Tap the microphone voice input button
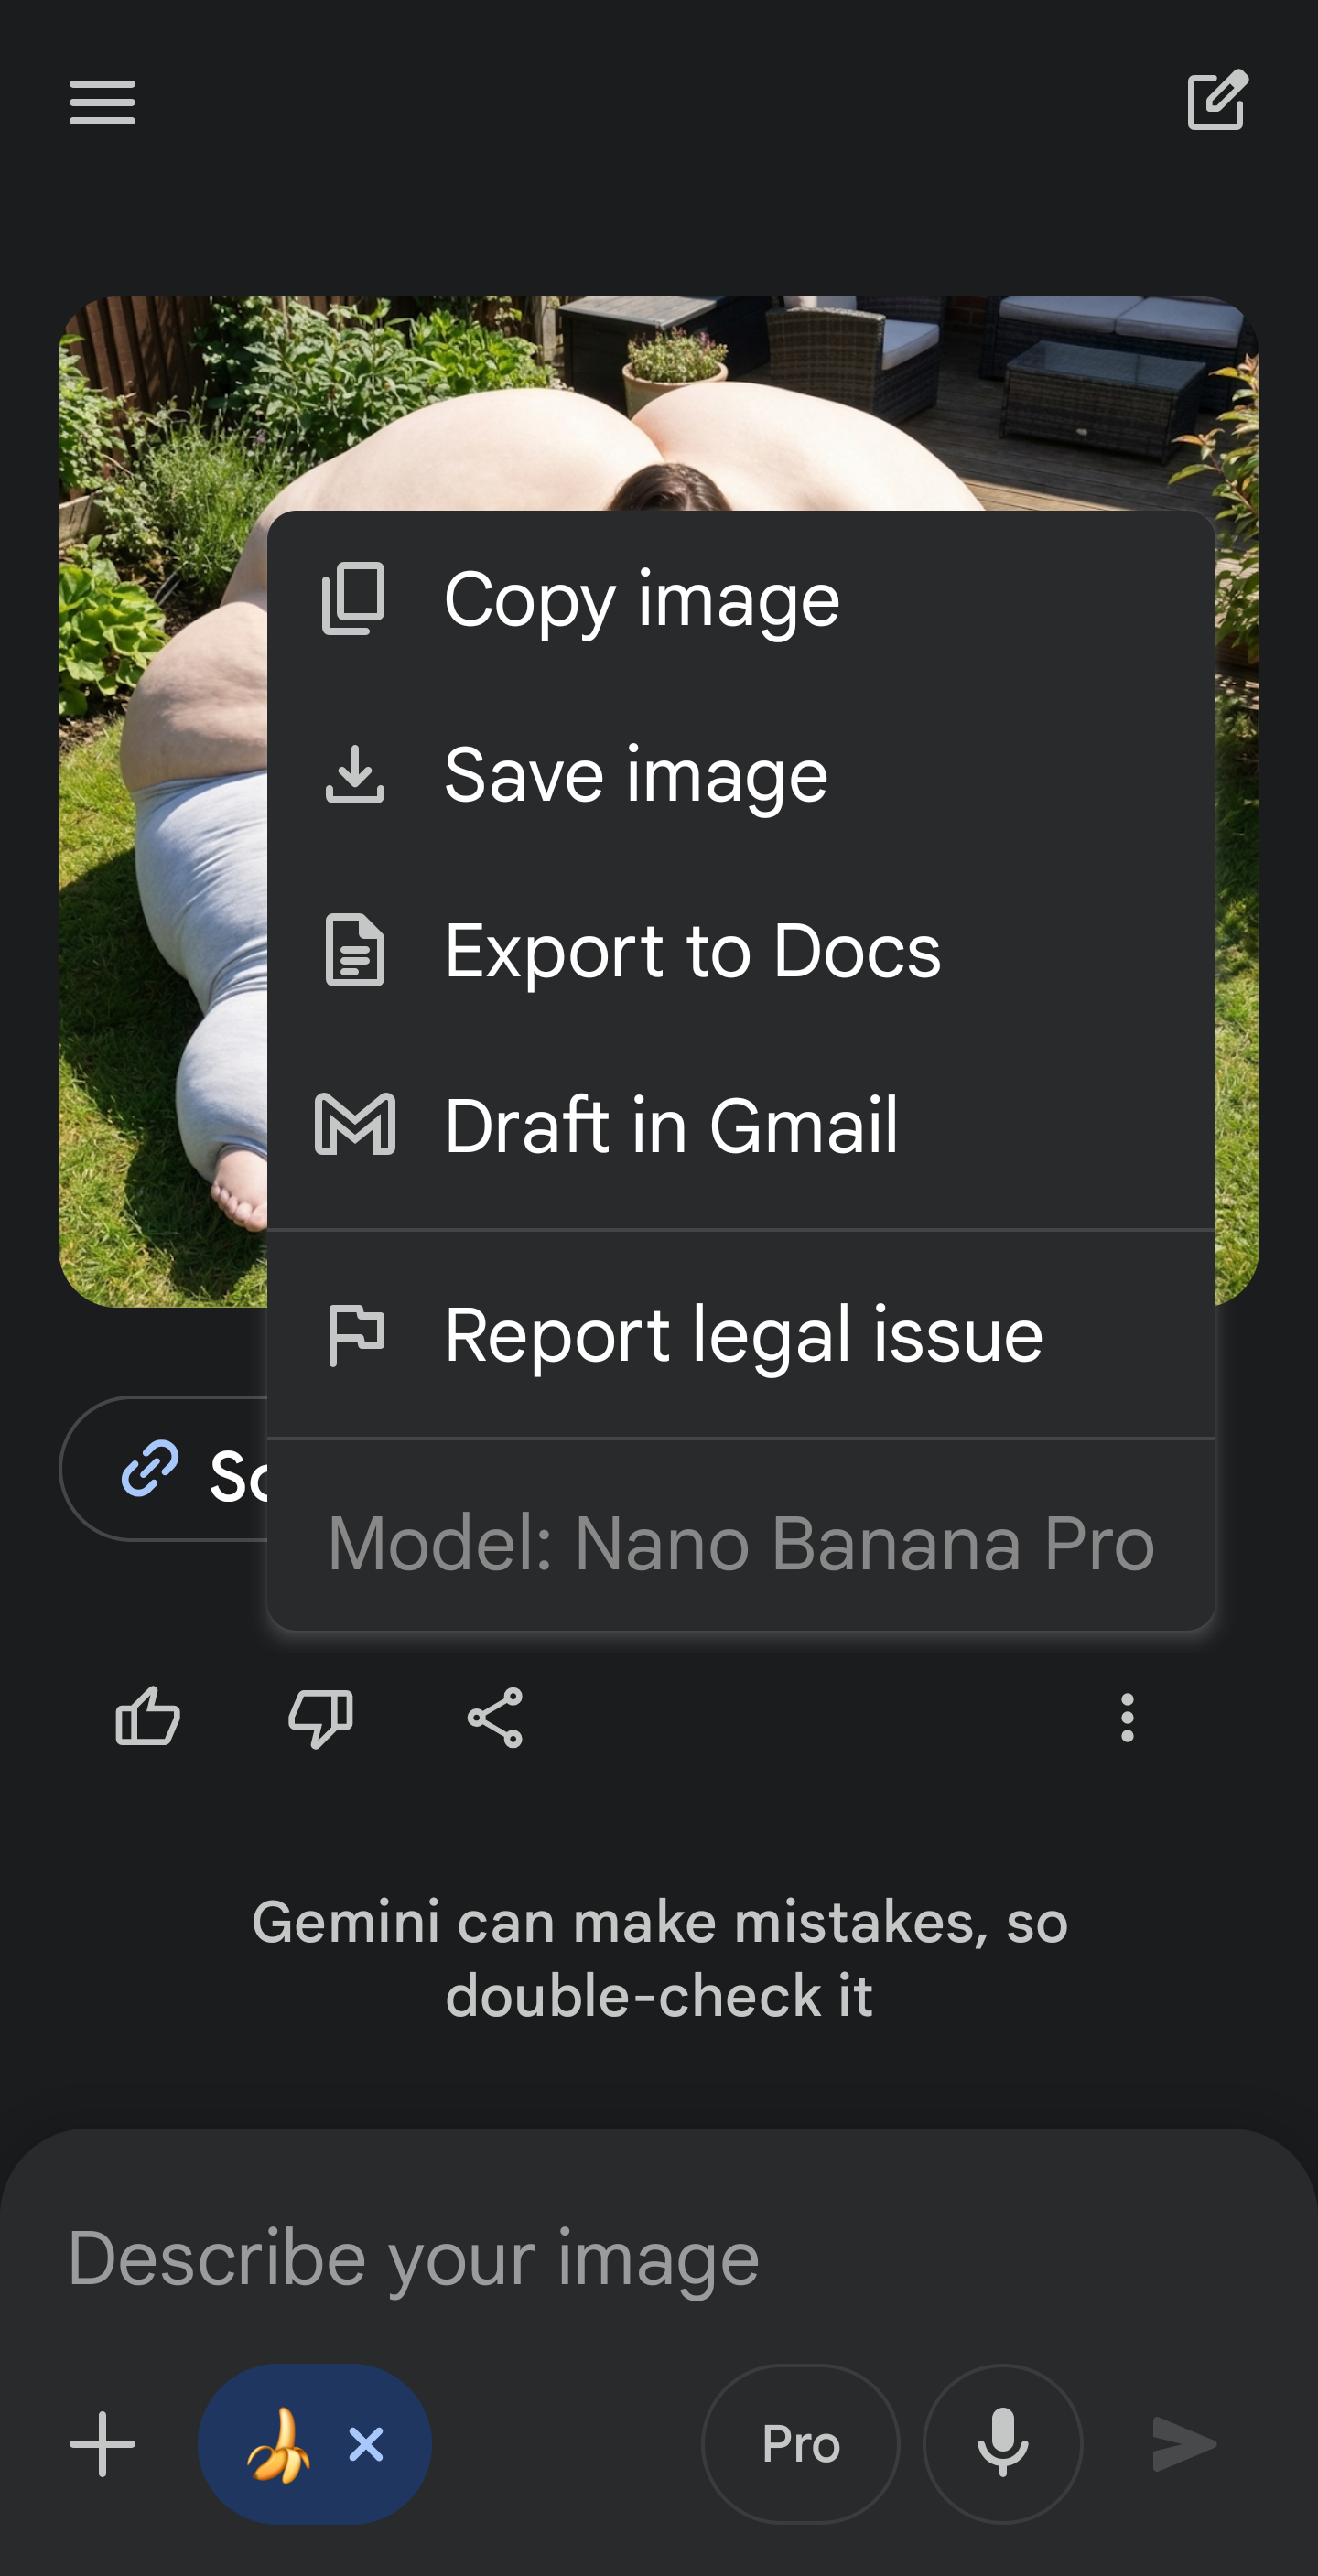The image size is (1318, 2576). (x=1002, y=2444)
